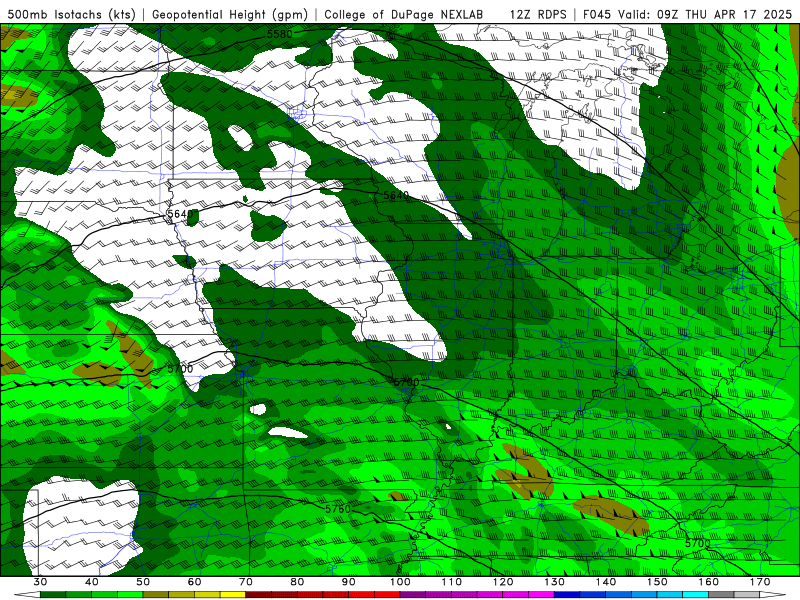Viewport: 800px width, 600px height.
Task: Click the 40 value on the color scale
Action: click(x=92, y=582)
